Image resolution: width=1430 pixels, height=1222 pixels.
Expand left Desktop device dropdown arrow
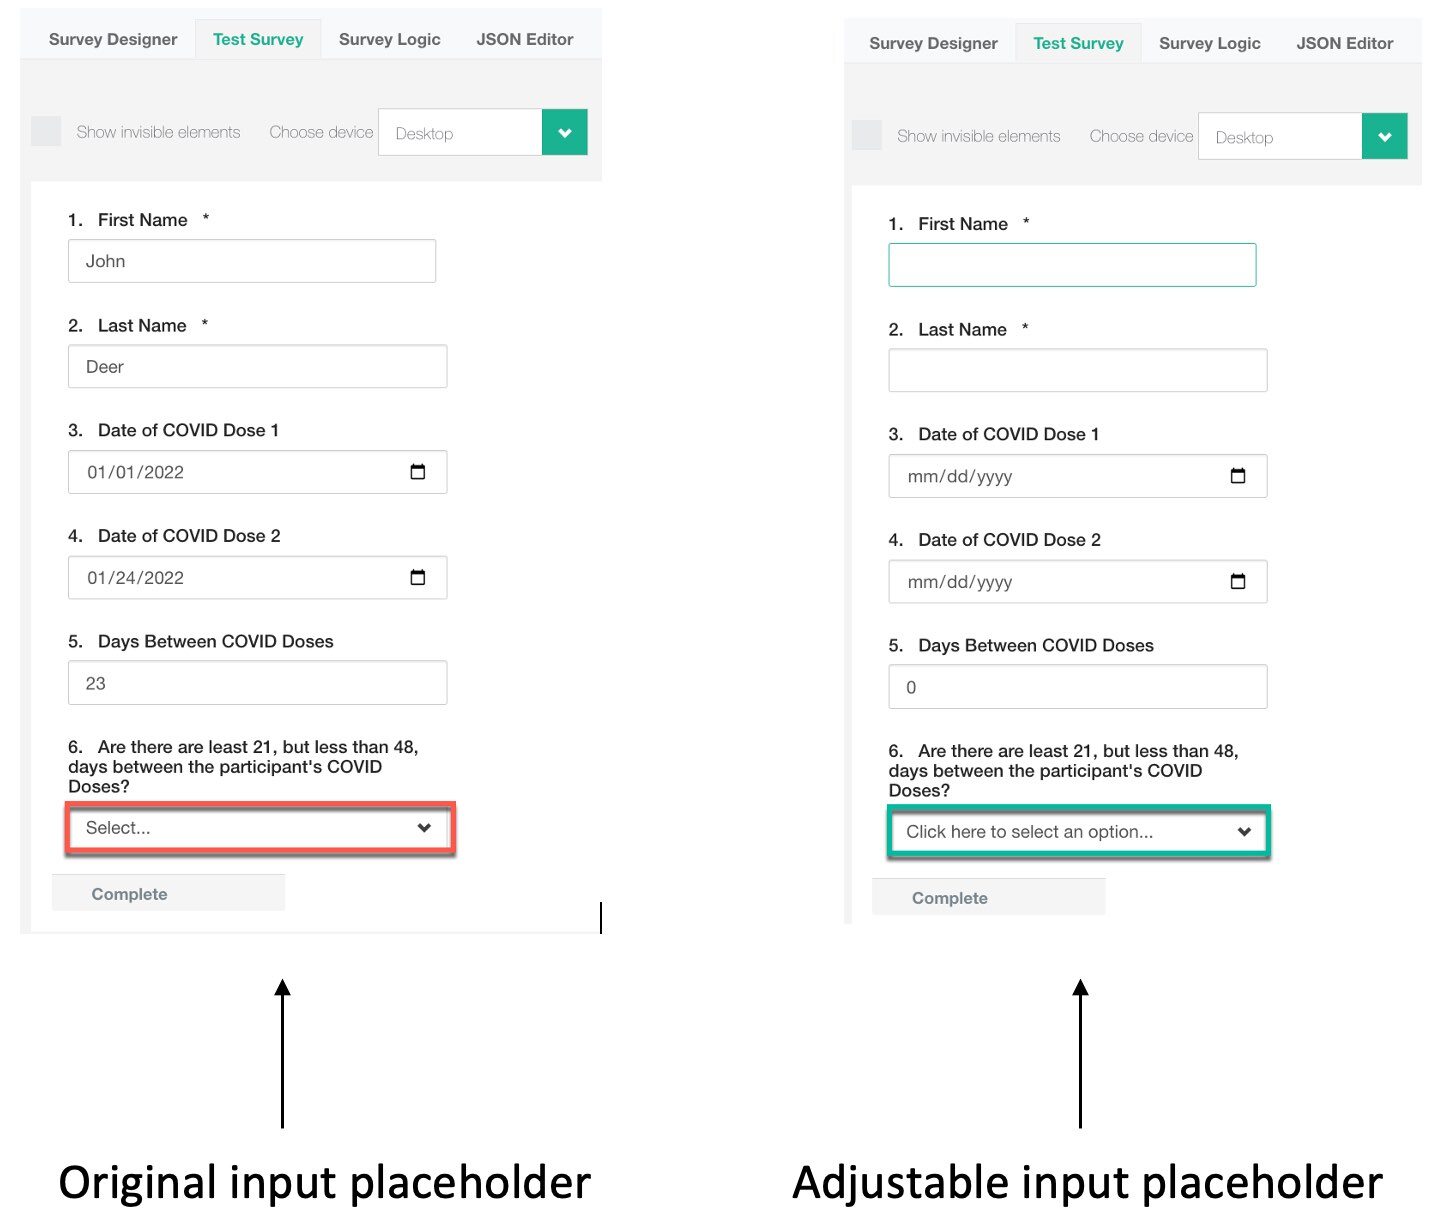pyautogui.click(x=565, y=133)
